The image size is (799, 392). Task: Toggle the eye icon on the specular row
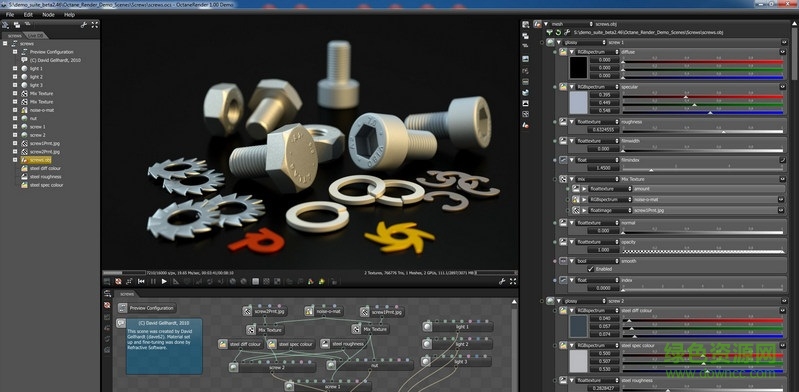[783, 87]
